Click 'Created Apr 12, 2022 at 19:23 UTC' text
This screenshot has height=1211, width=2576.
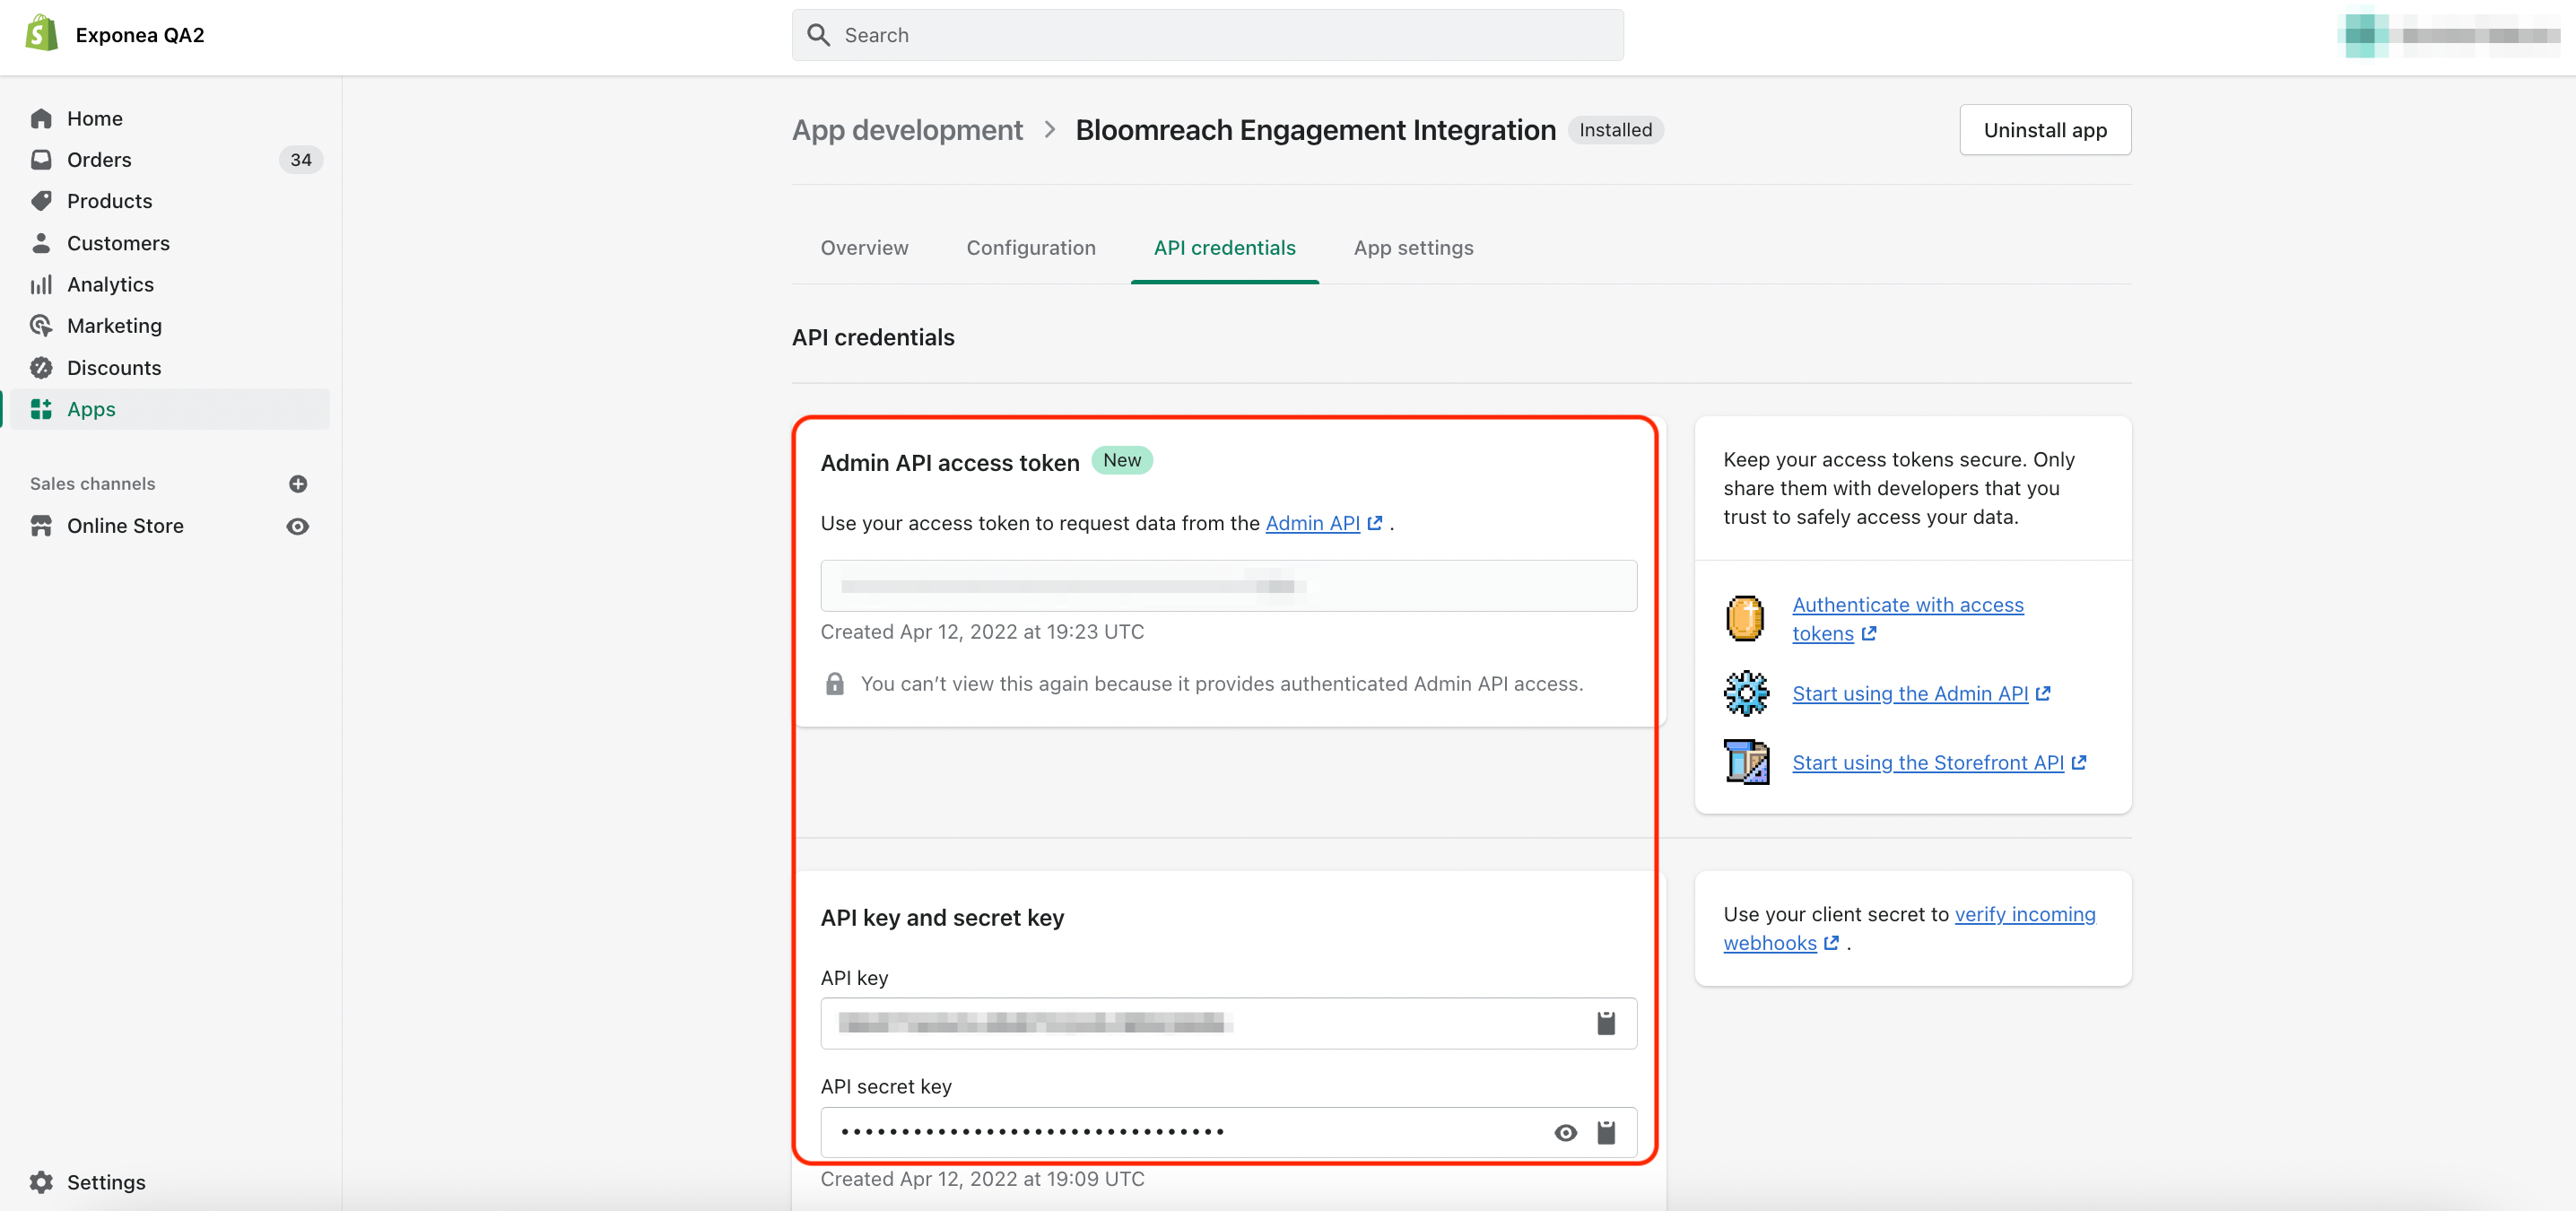[982, 631]
